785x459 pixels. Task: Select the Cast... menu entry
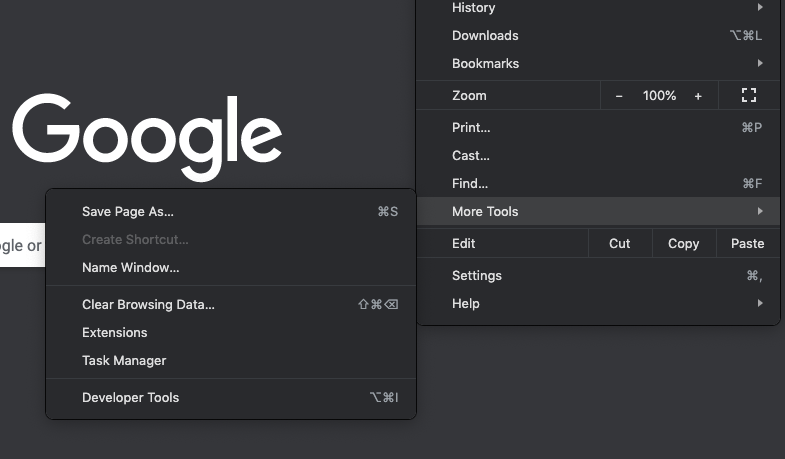(x=598, y=156)
